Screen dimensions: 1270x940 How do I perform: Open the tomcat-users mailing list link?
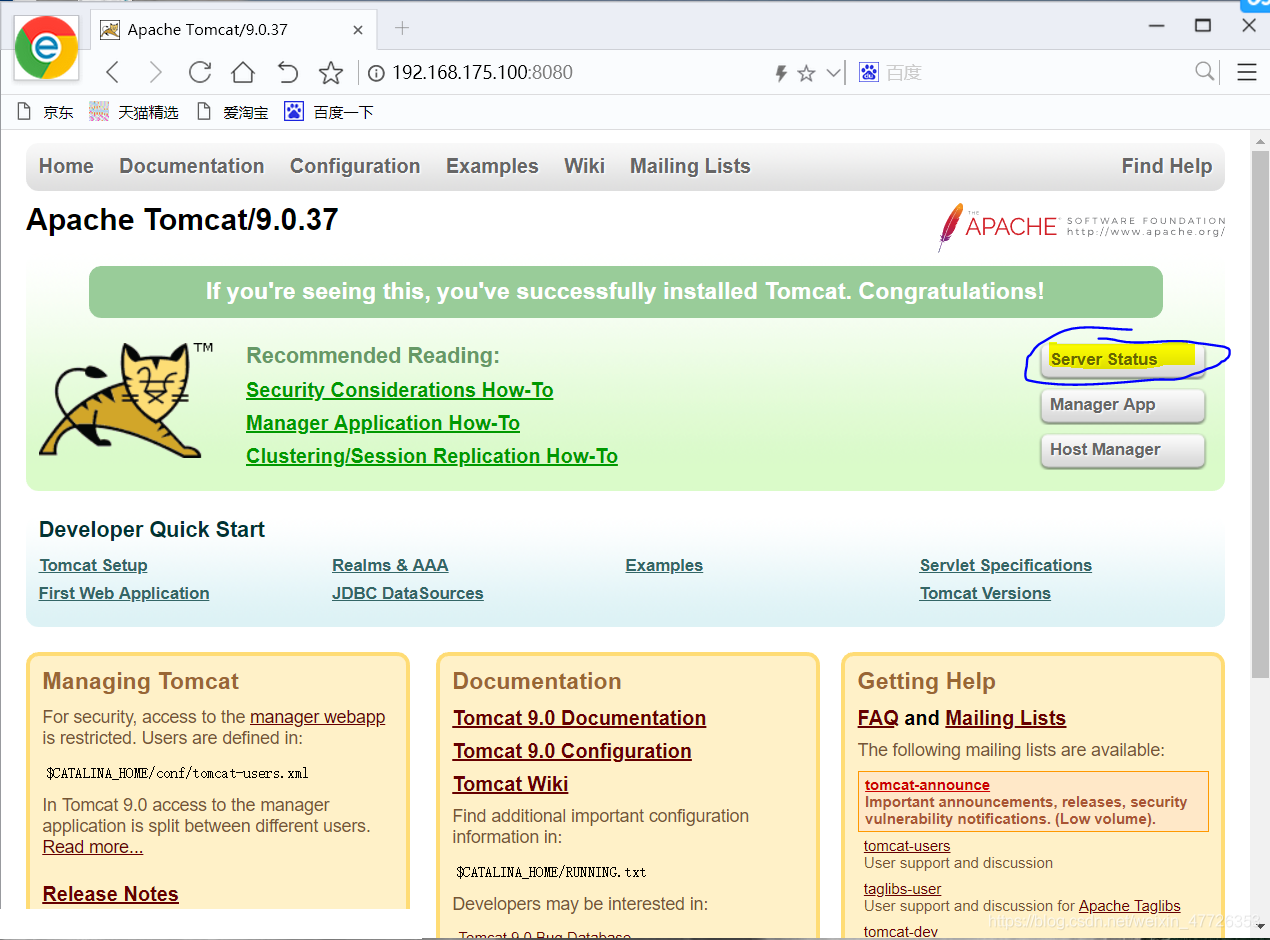tap(907, 846)
